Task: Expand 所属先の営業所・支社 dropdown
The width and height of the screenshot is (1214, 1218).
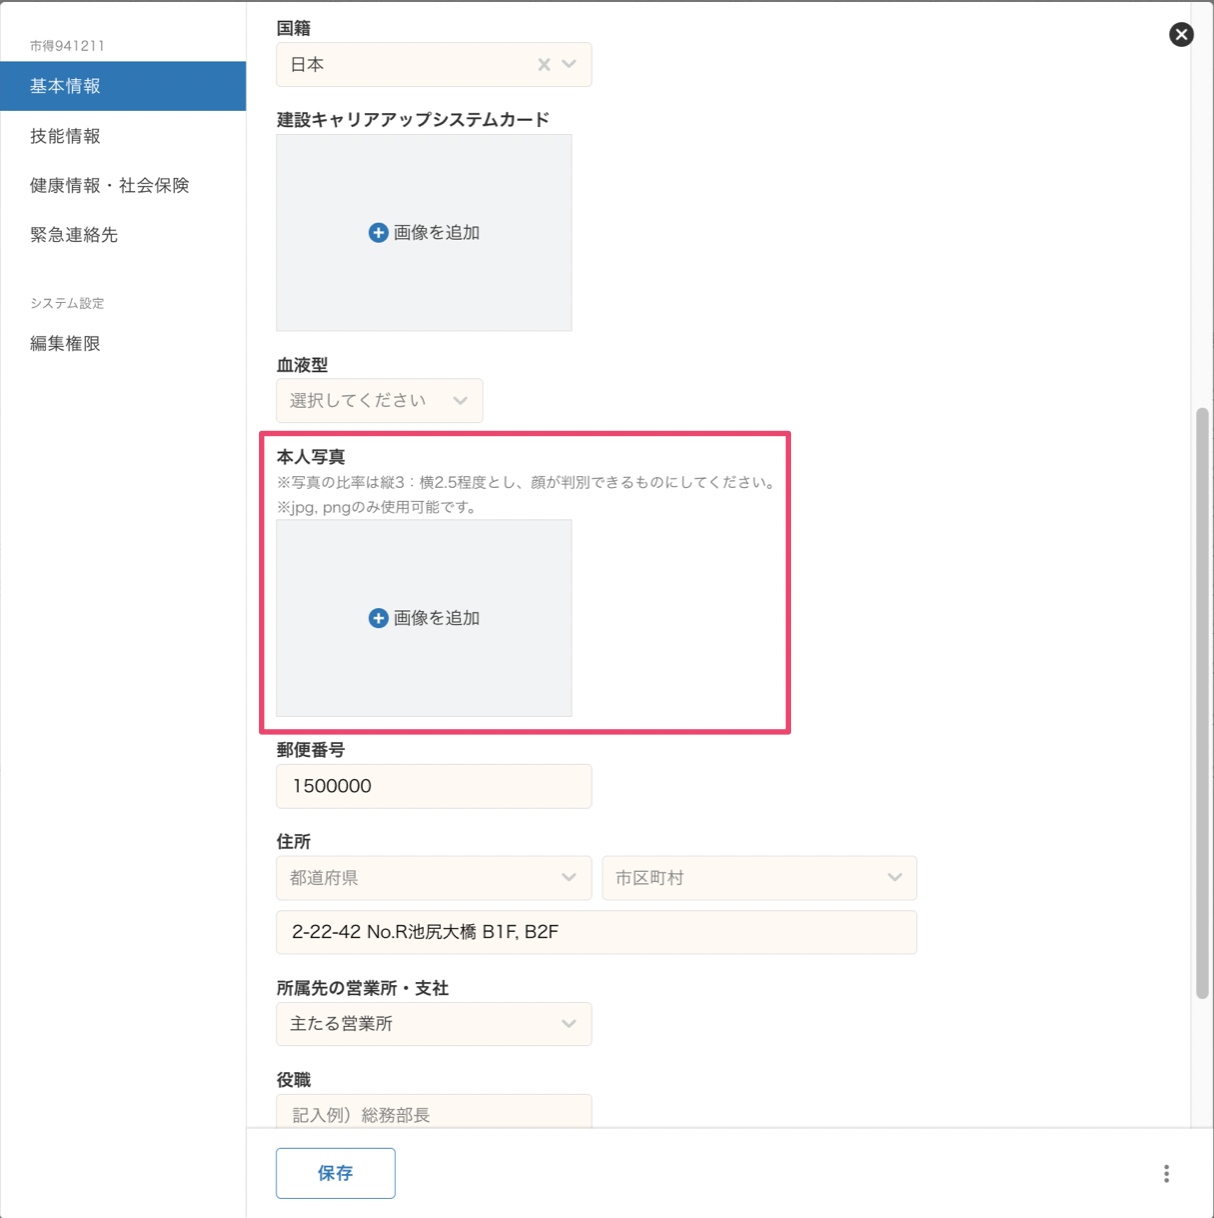Action: (x=433, y=1024)
